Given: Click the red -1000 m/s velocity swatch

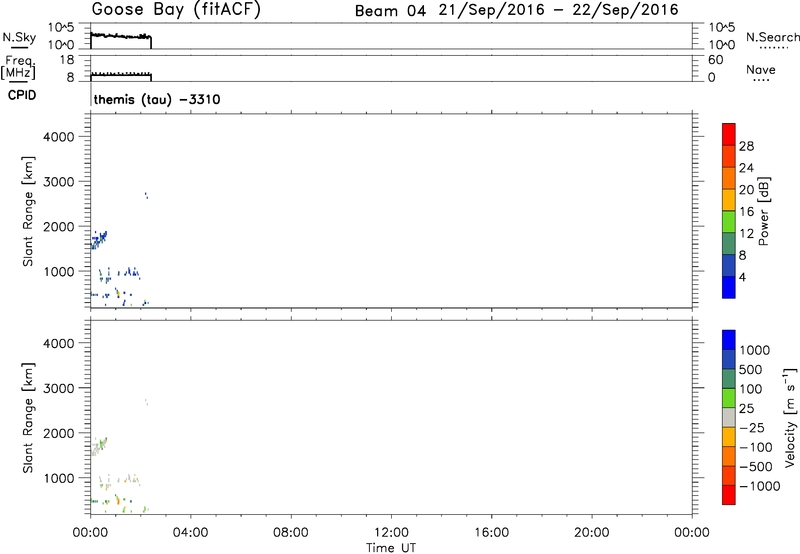Looking at the screenshot, I should [x=729, y=495].
